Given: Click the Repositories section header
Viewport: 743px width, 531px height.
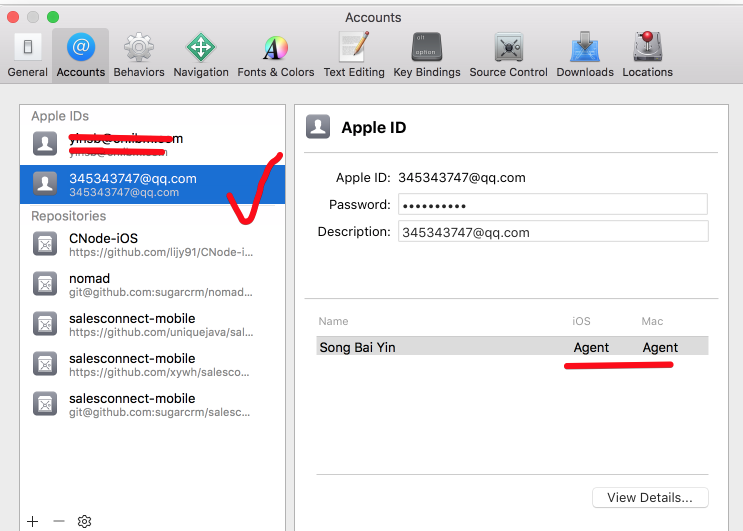Looking at the screenshot, I should [69, 216].
